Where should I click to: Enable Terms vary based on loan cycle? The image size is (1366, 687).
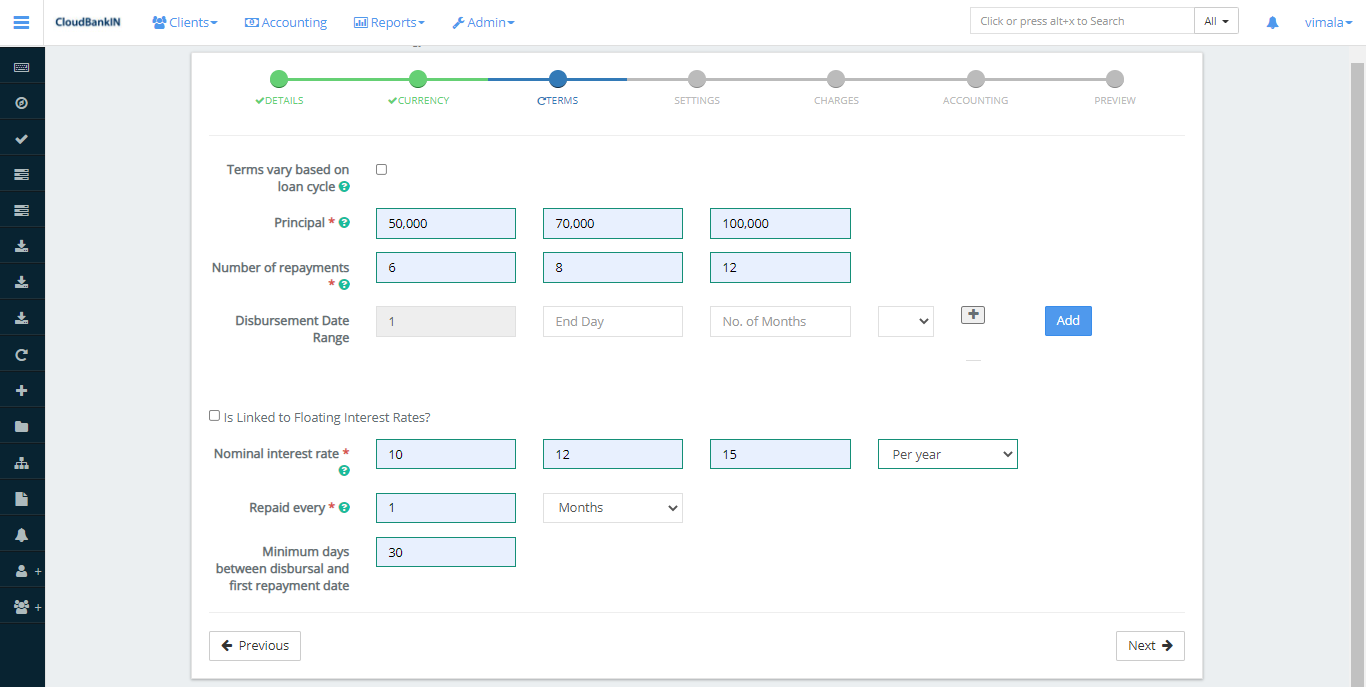coord(381,170)
